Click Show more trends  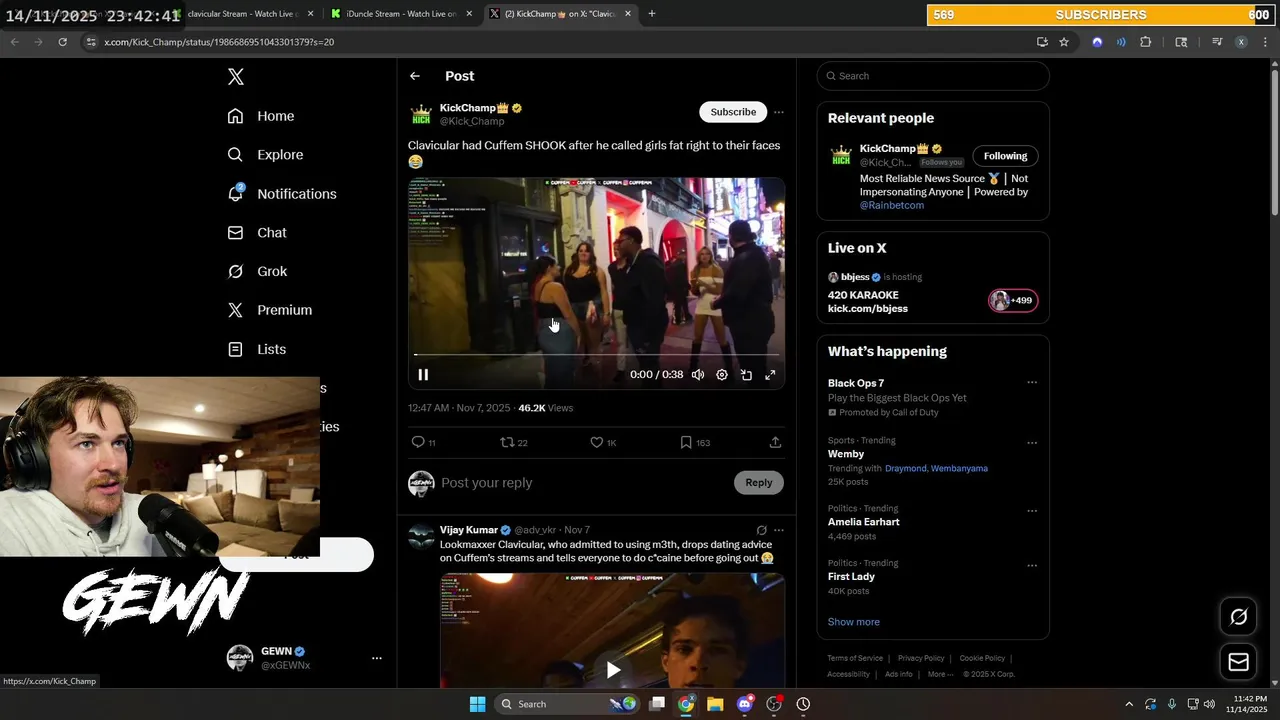(853, 622)
